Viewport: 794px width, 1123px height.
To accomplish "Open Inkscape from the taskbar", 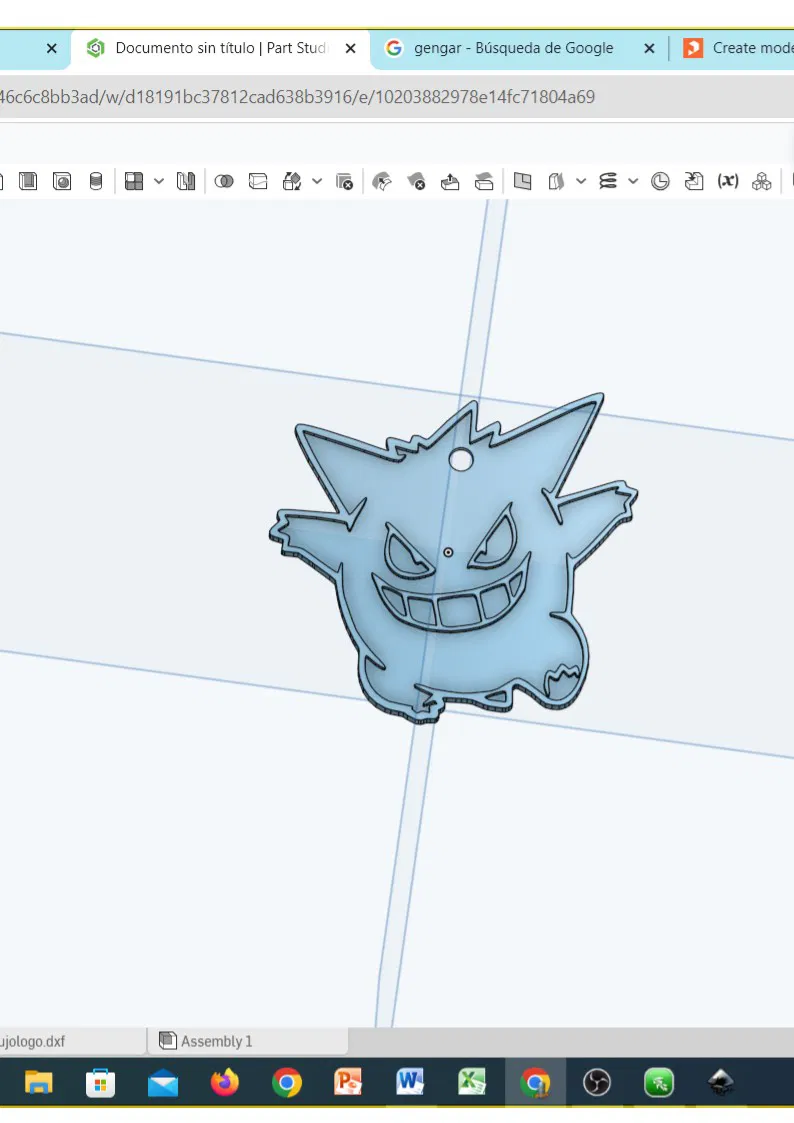I will coord(720,1082).
